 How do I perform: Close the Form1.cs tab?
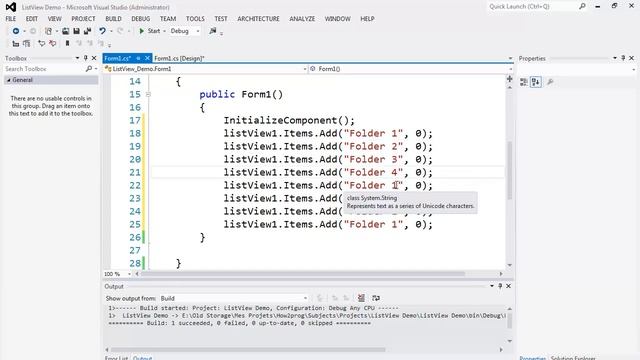[147, 58]
